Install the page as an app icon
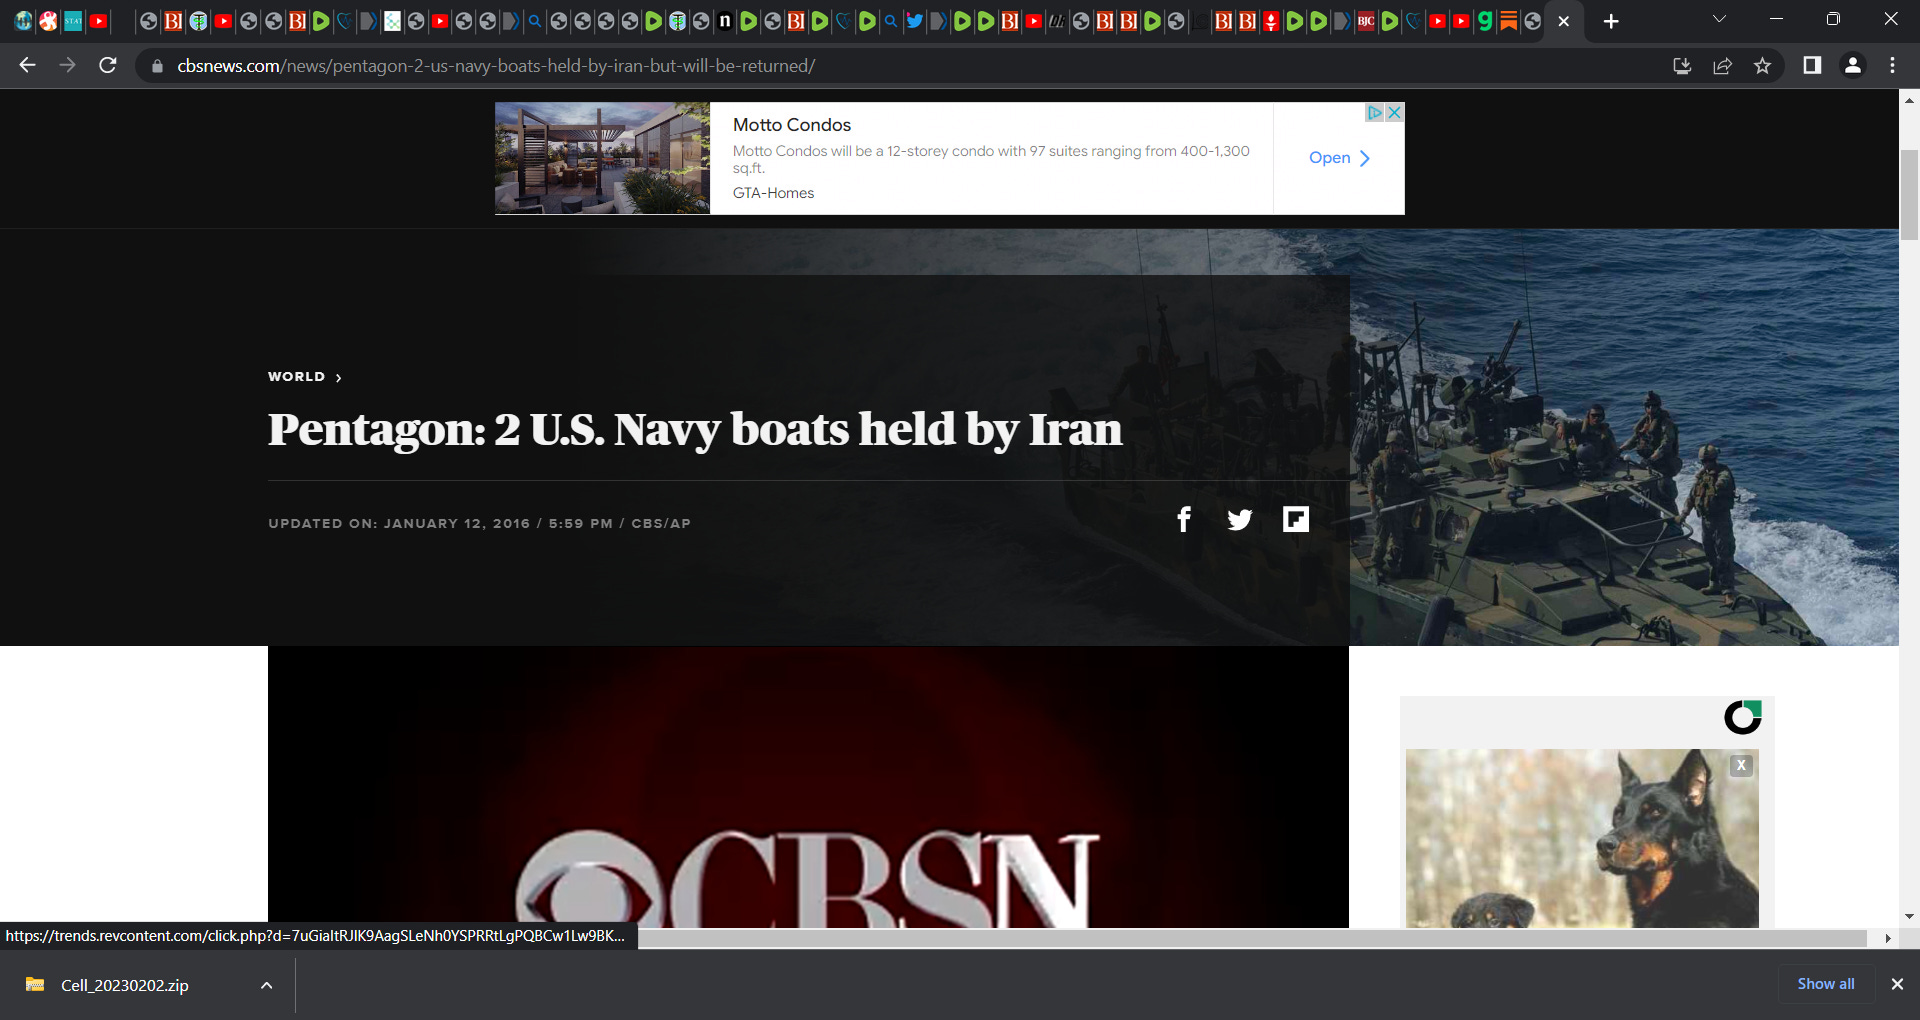 coord(1682,66)
